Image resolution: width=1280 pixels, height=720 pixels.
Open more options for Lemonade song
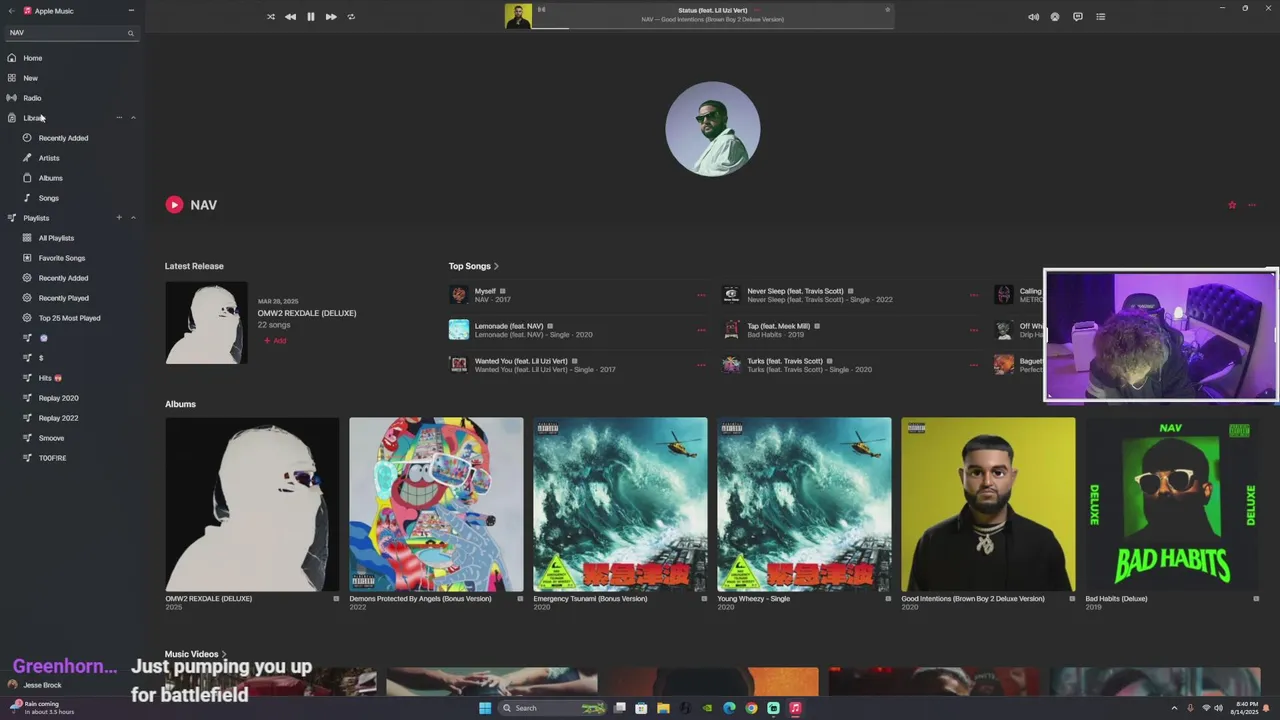pos(701,330)
